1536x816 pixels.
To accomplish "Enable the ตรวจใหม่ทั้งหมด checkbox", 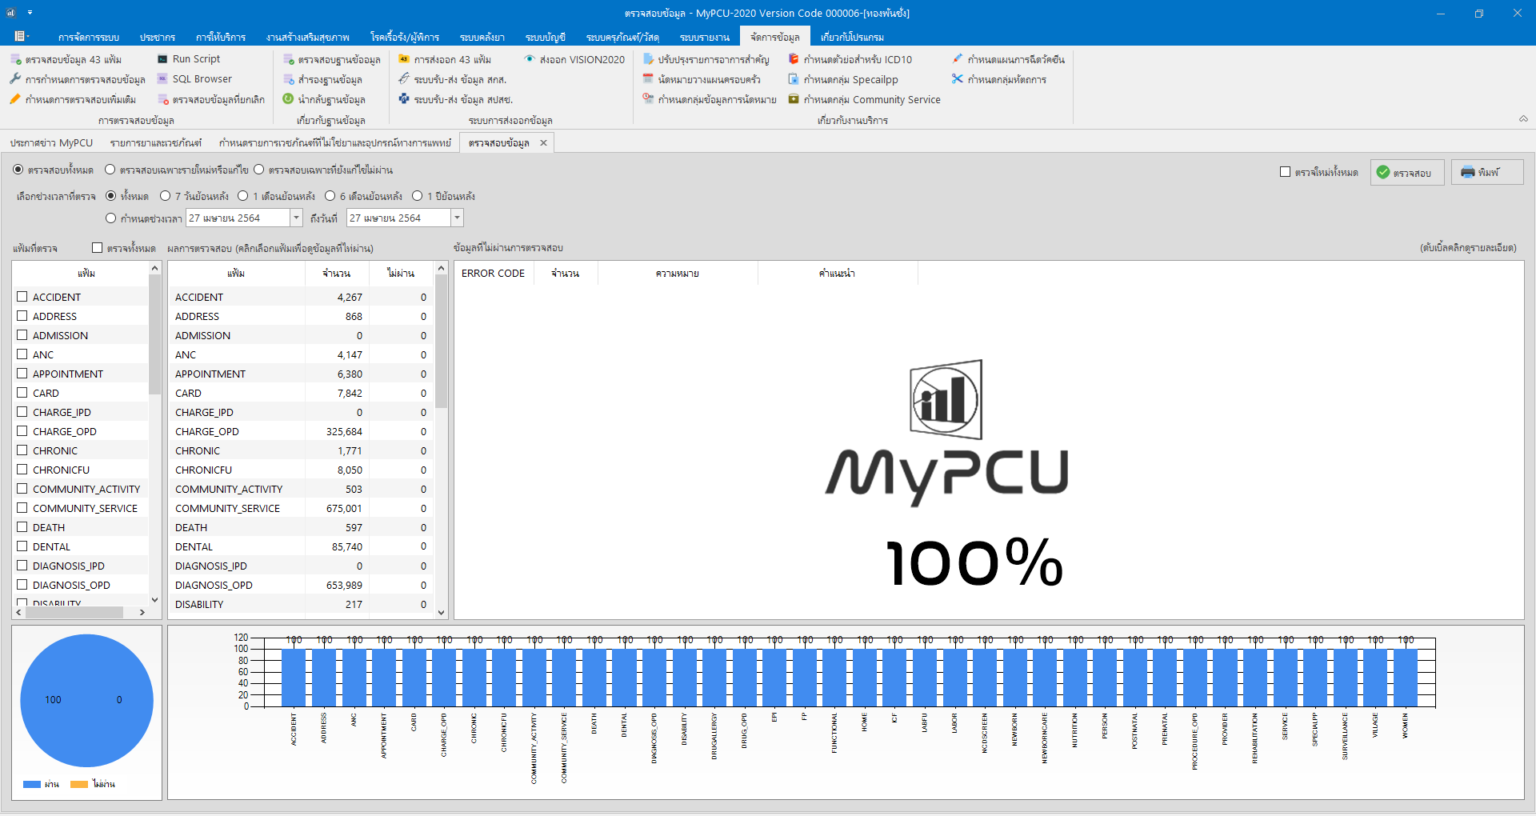I will click(1286, 170).
